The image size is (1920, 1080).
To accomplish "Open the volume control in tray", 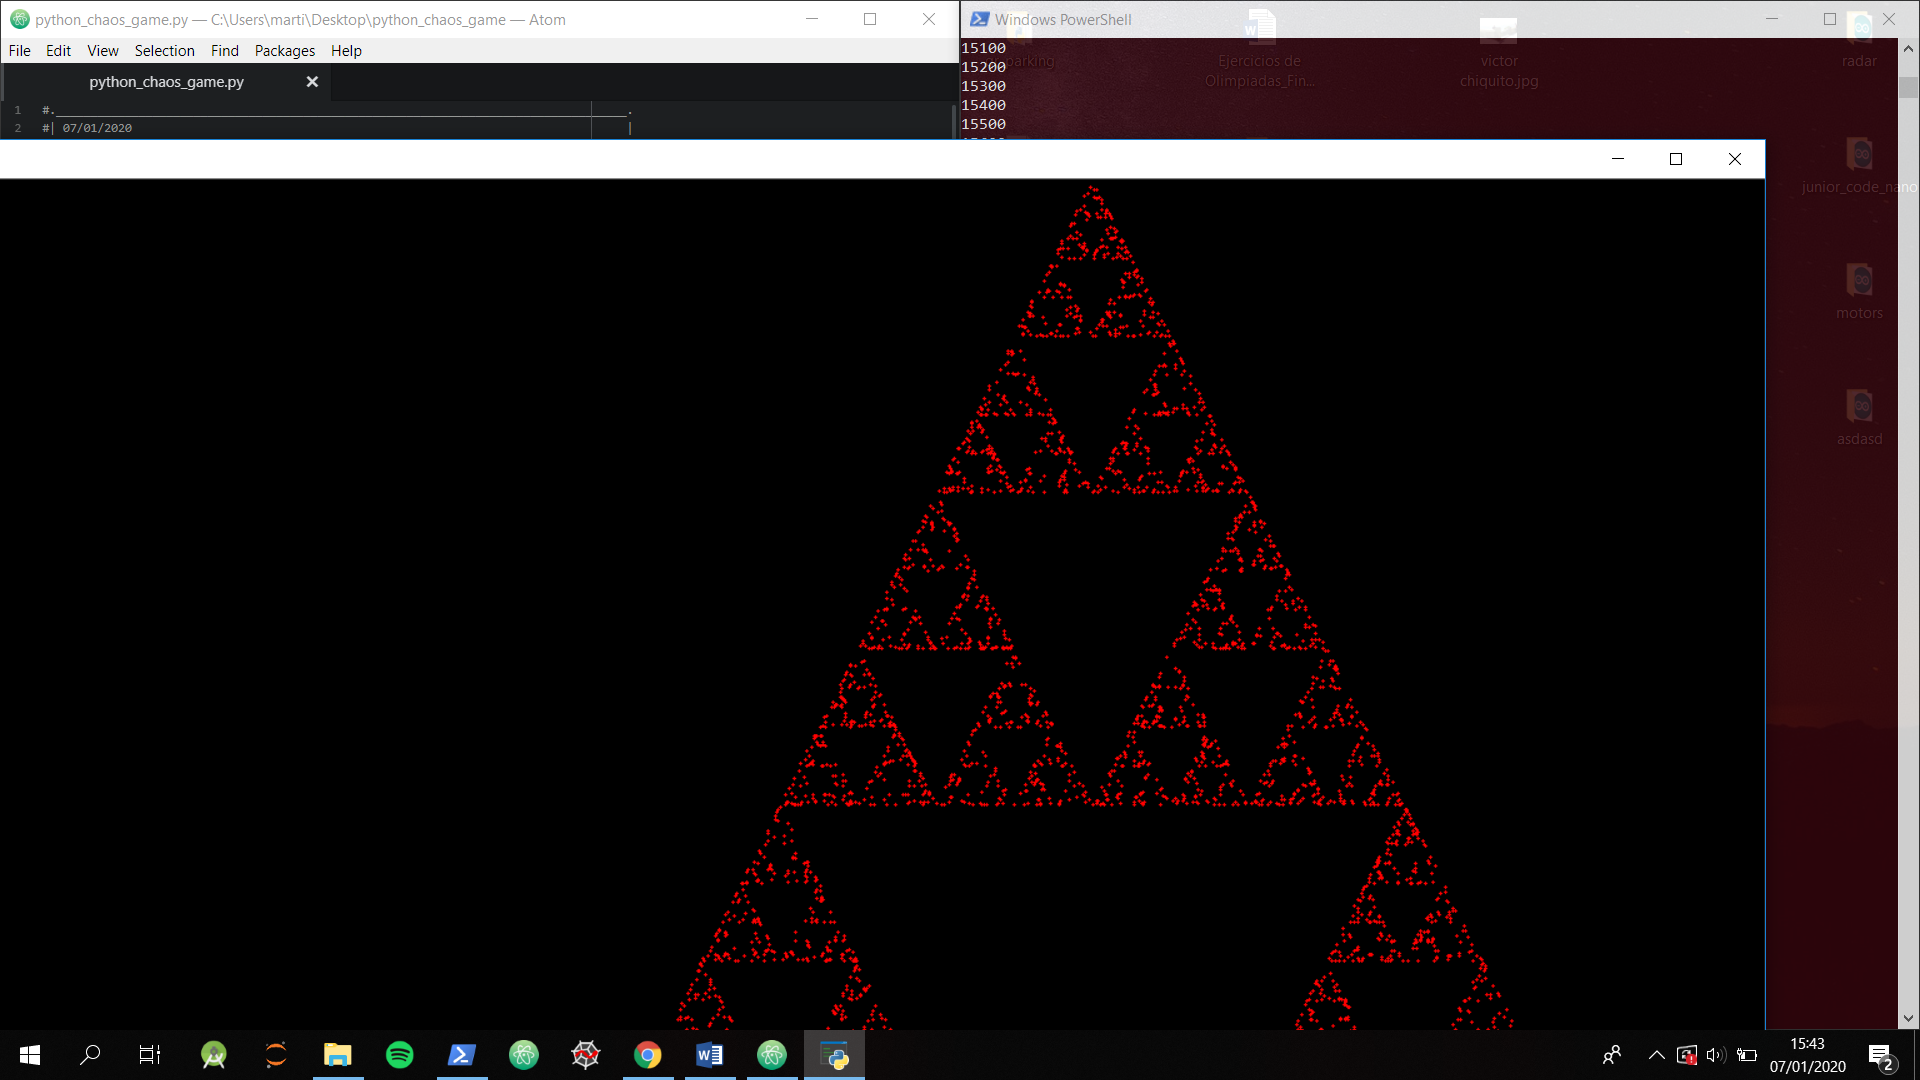I will pyautogui.click(x=1716, y=1055).
